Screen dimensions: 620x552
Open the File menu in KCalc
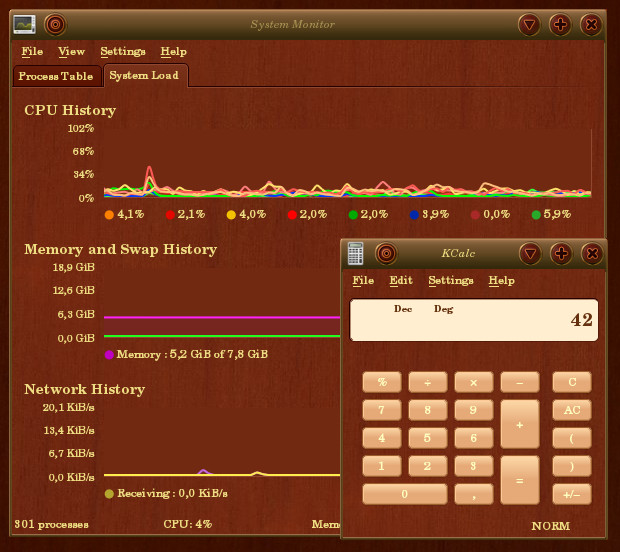(x=363, y=280)
